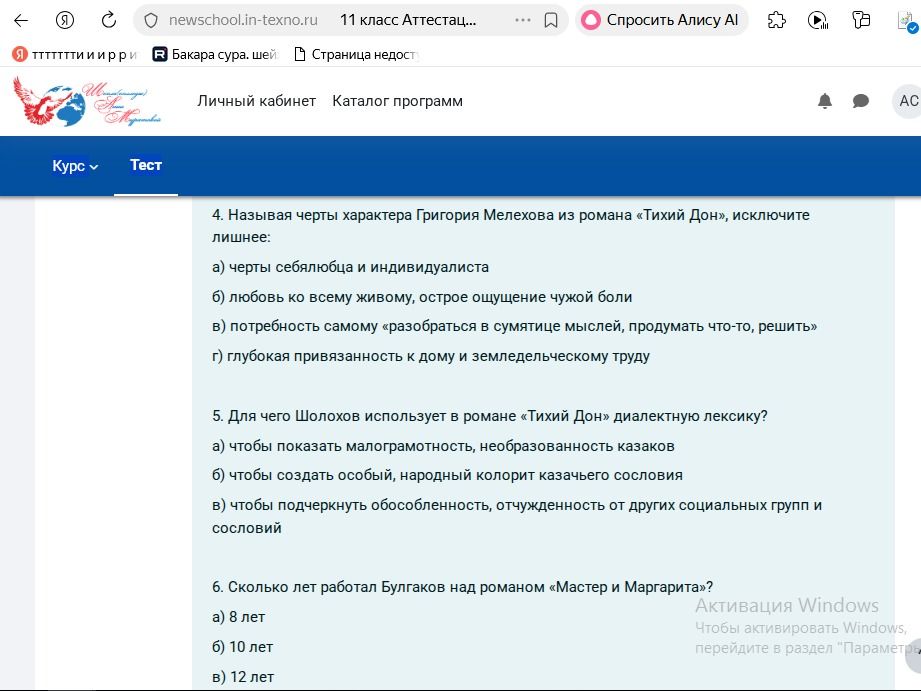Open the AC user profile menu
Viewport: 921px width, 691px height.
point(907,101)
